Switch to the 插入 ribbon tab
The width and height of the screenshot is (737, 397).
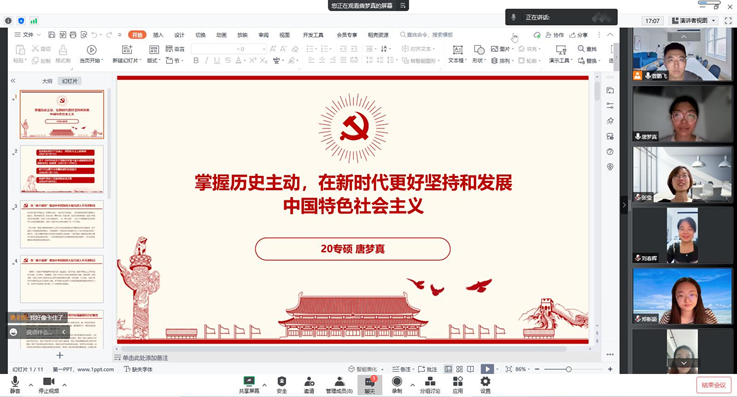tap(158, 35)
